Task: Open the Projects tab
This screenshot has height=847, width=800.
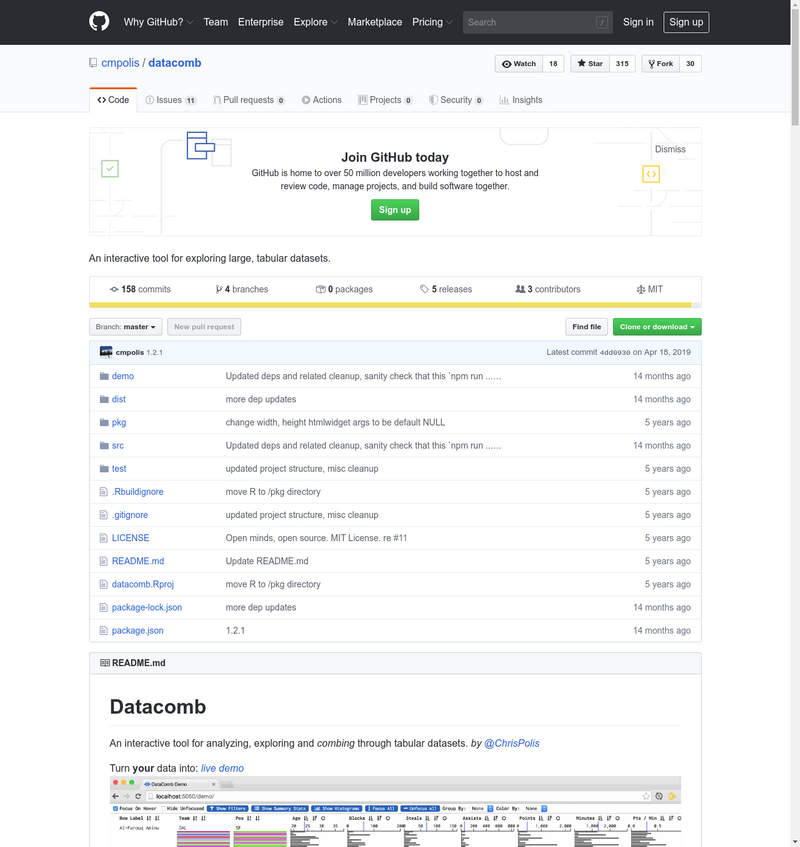Action: click(385, 100)
